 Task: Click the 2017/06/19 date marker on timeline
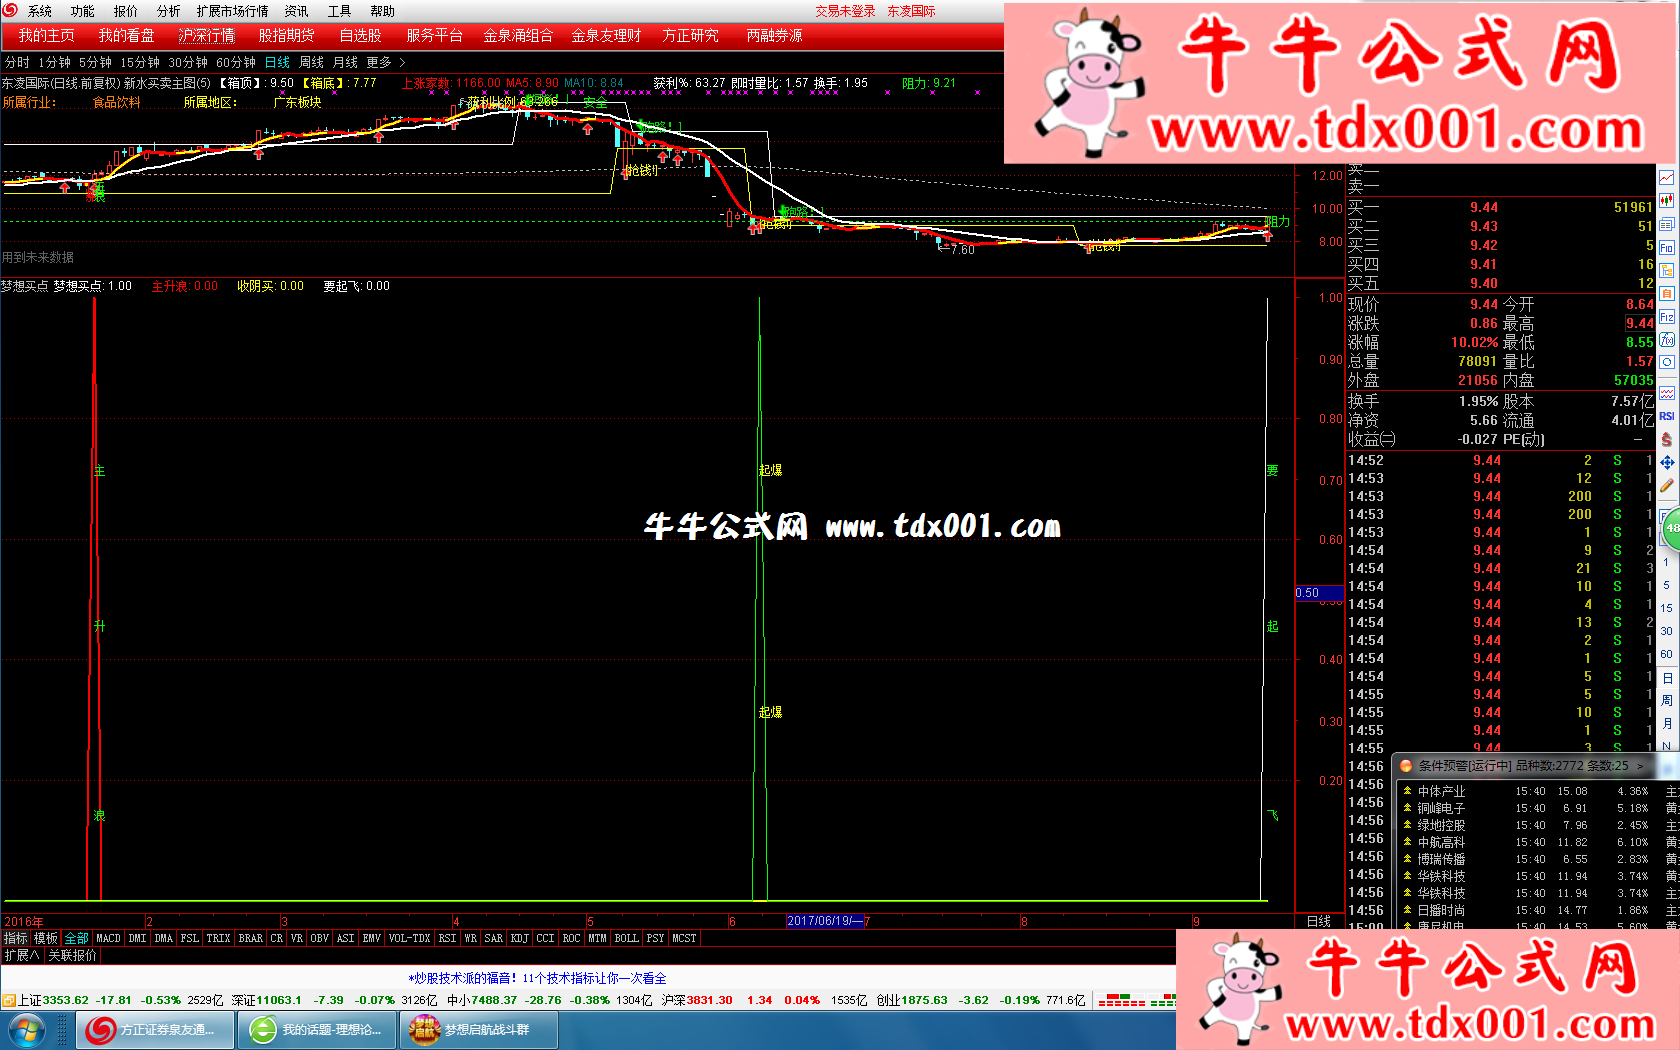[825, 921]
